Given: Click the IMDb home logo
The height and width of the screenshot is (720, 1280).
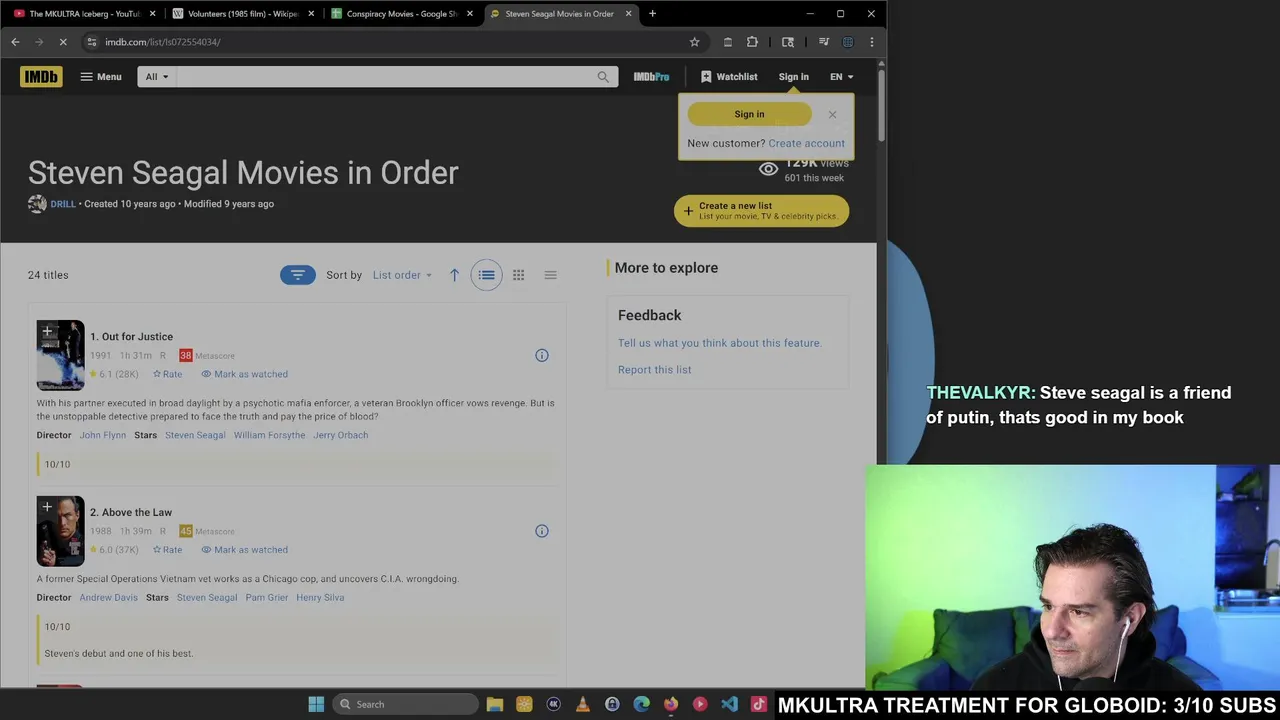Looking at the screenshot, I should [x=41, y=77].
